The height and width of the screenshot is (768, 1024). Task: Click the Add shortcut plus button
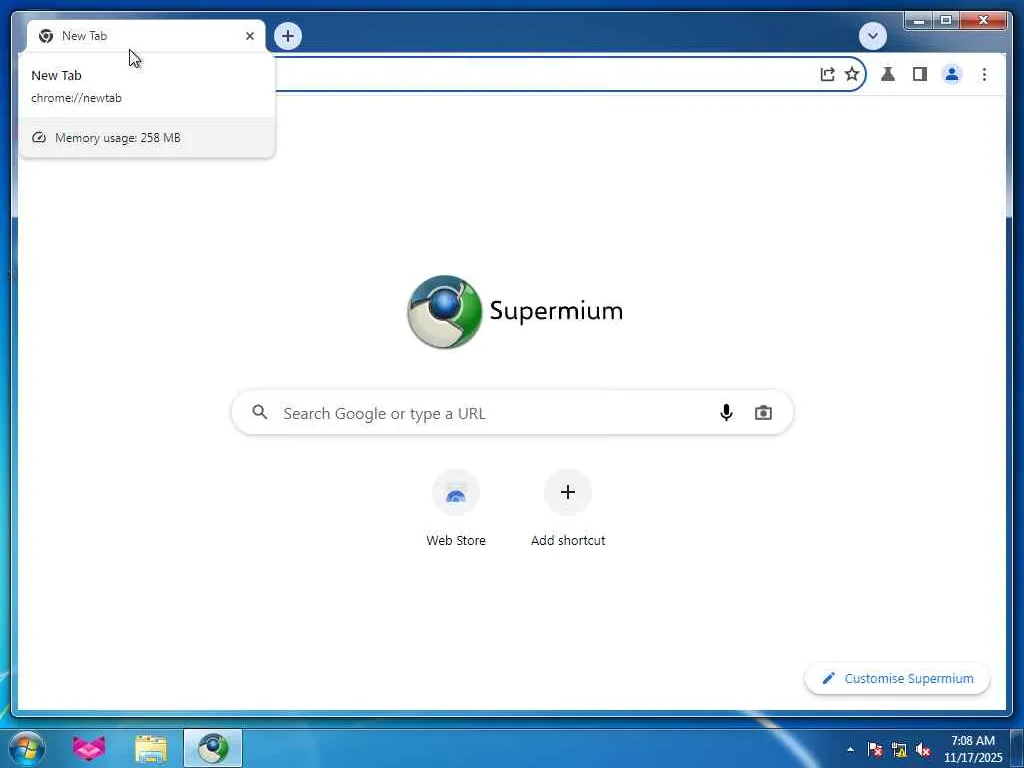pyautogui.click(x=568, y=492)
